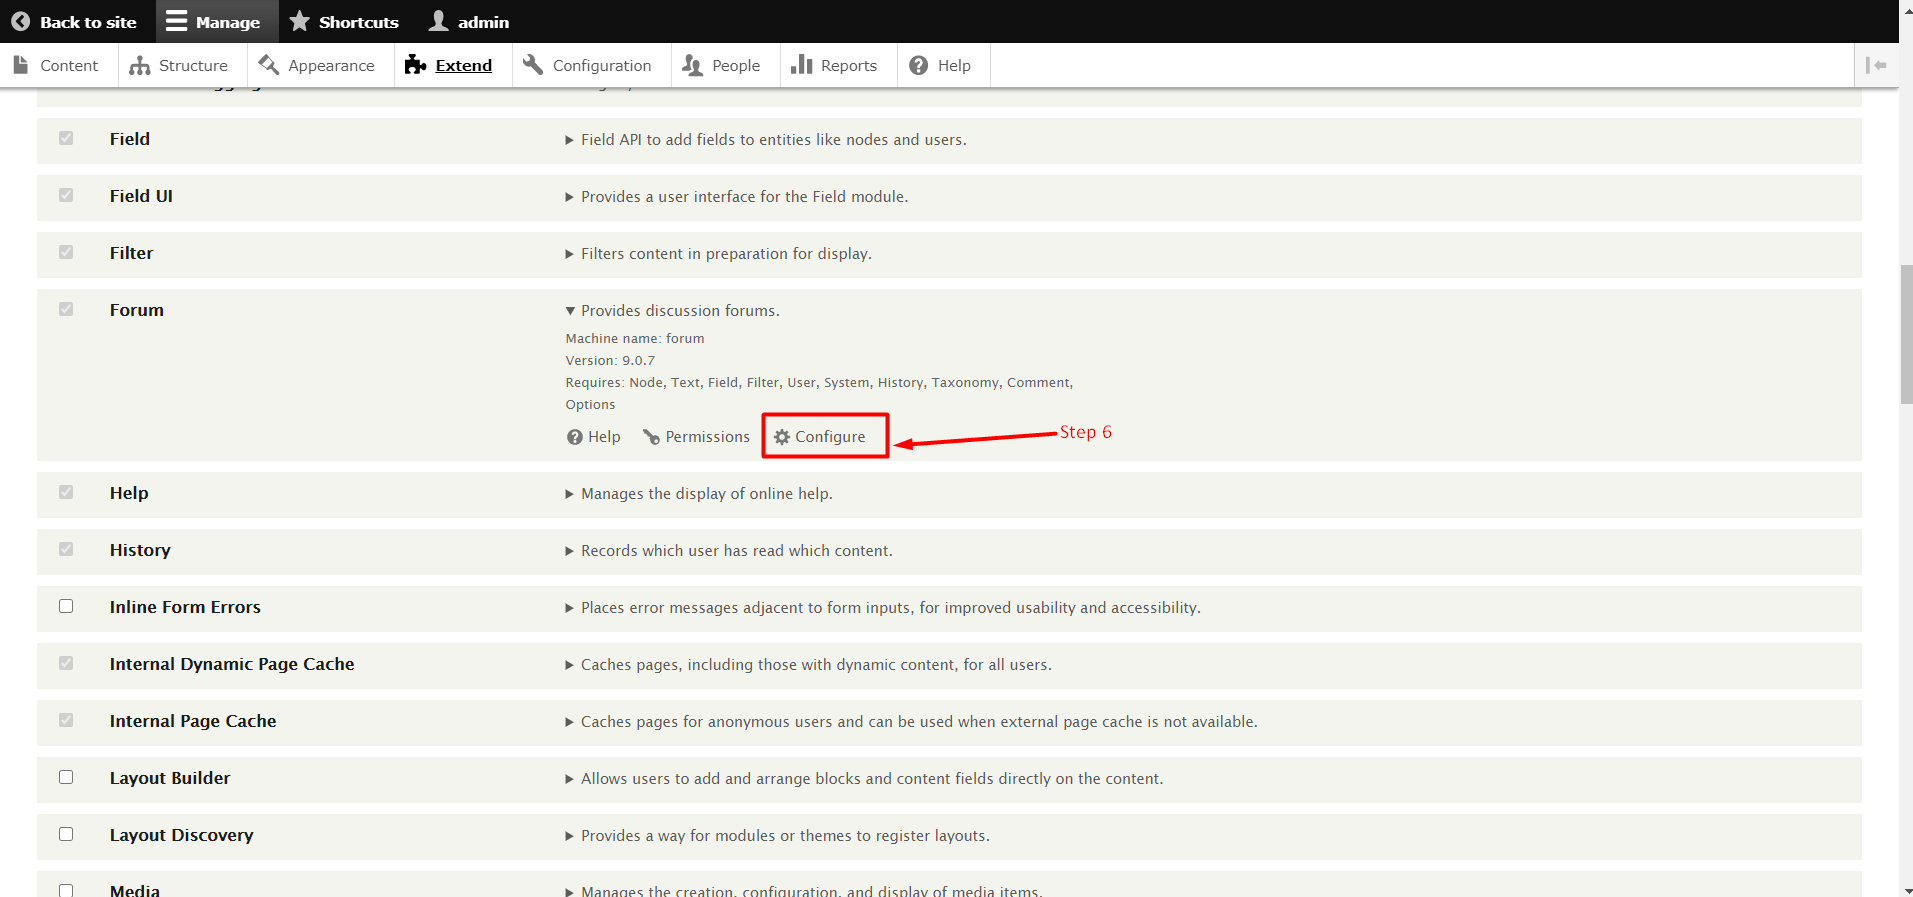This screenshot has width=1913, height=897.
Task: Toggle the Forum module checkbox
Action: [66, 309]
